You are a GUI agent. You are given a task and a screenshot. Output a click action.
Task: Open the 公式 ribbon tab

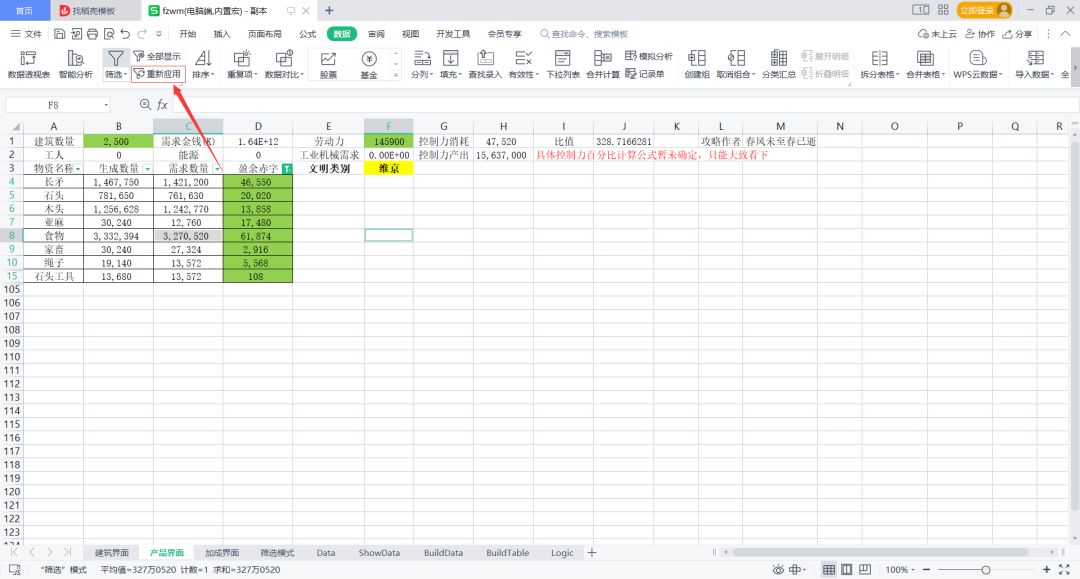(x=307, y=34)
